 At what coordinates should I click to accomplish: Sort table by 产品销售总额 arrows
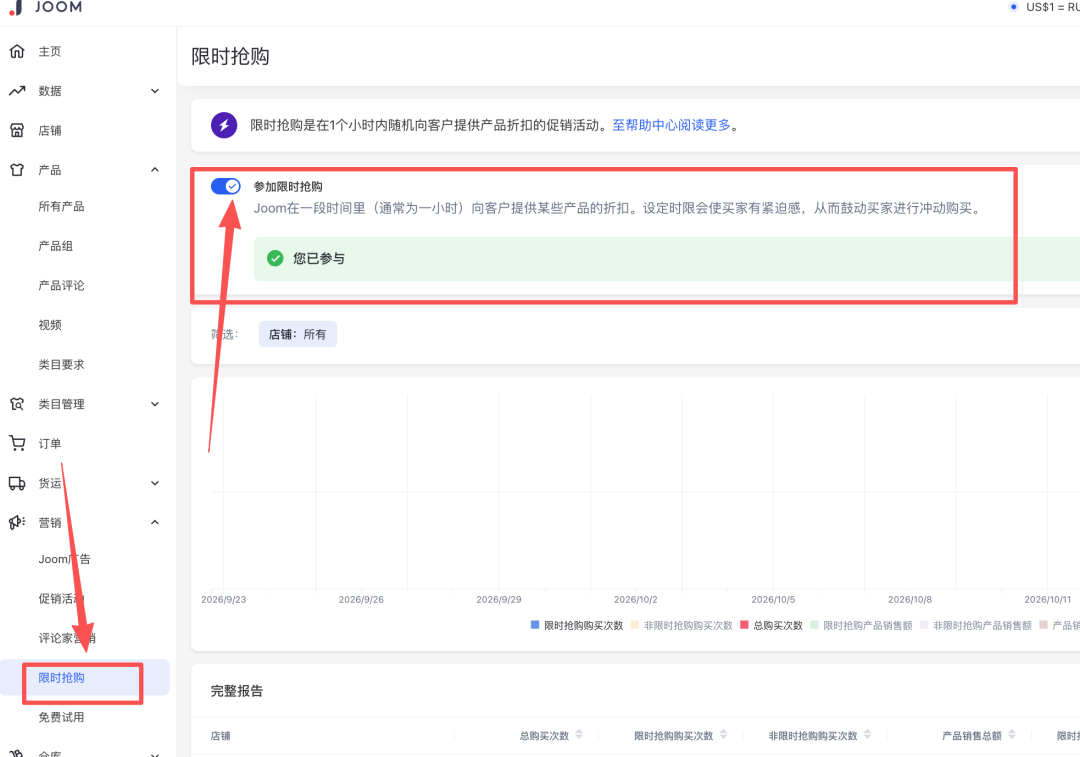(x=1012, y=734)
